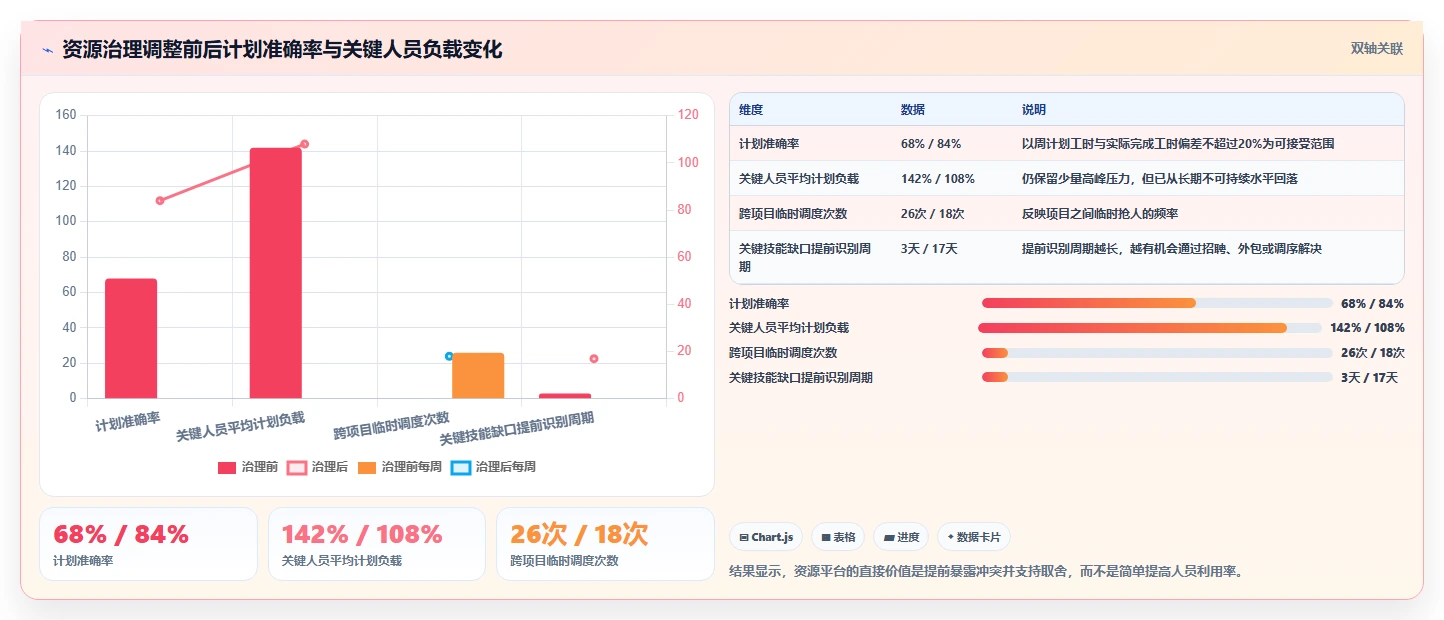Screen dimensions: 1444x620
Task: Click the blue point beside the orange bar
Action: 449,356
